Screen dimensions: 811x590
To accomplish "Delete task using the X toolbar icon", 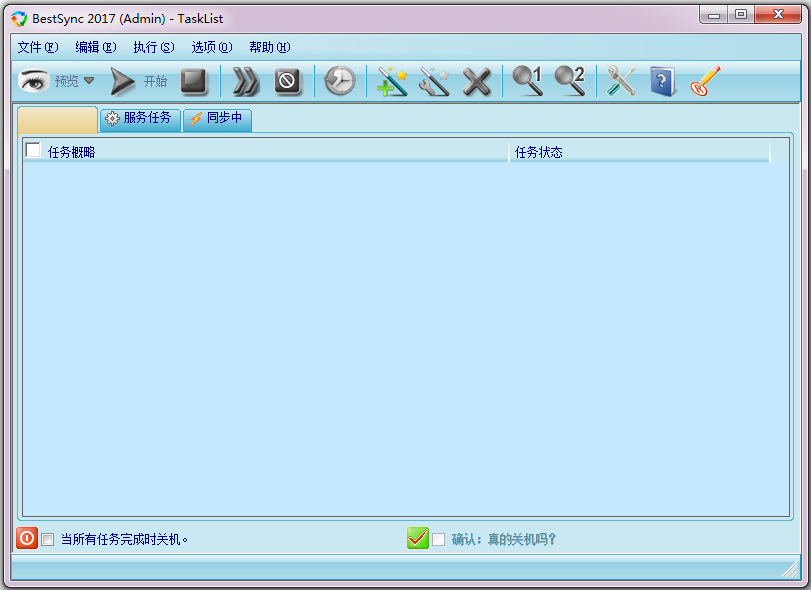I will pyautogui.click(x=476, y=81).
